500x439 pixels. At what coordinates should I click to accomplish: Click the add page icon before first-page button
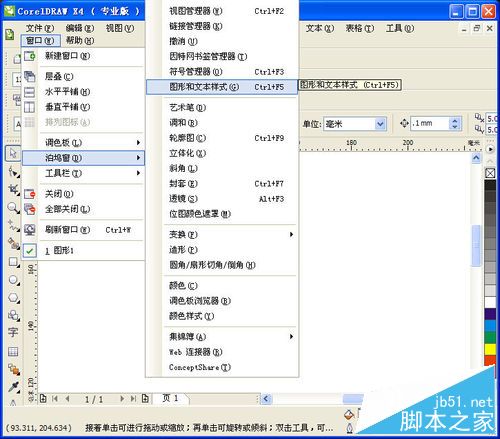[x=43, y=398]
